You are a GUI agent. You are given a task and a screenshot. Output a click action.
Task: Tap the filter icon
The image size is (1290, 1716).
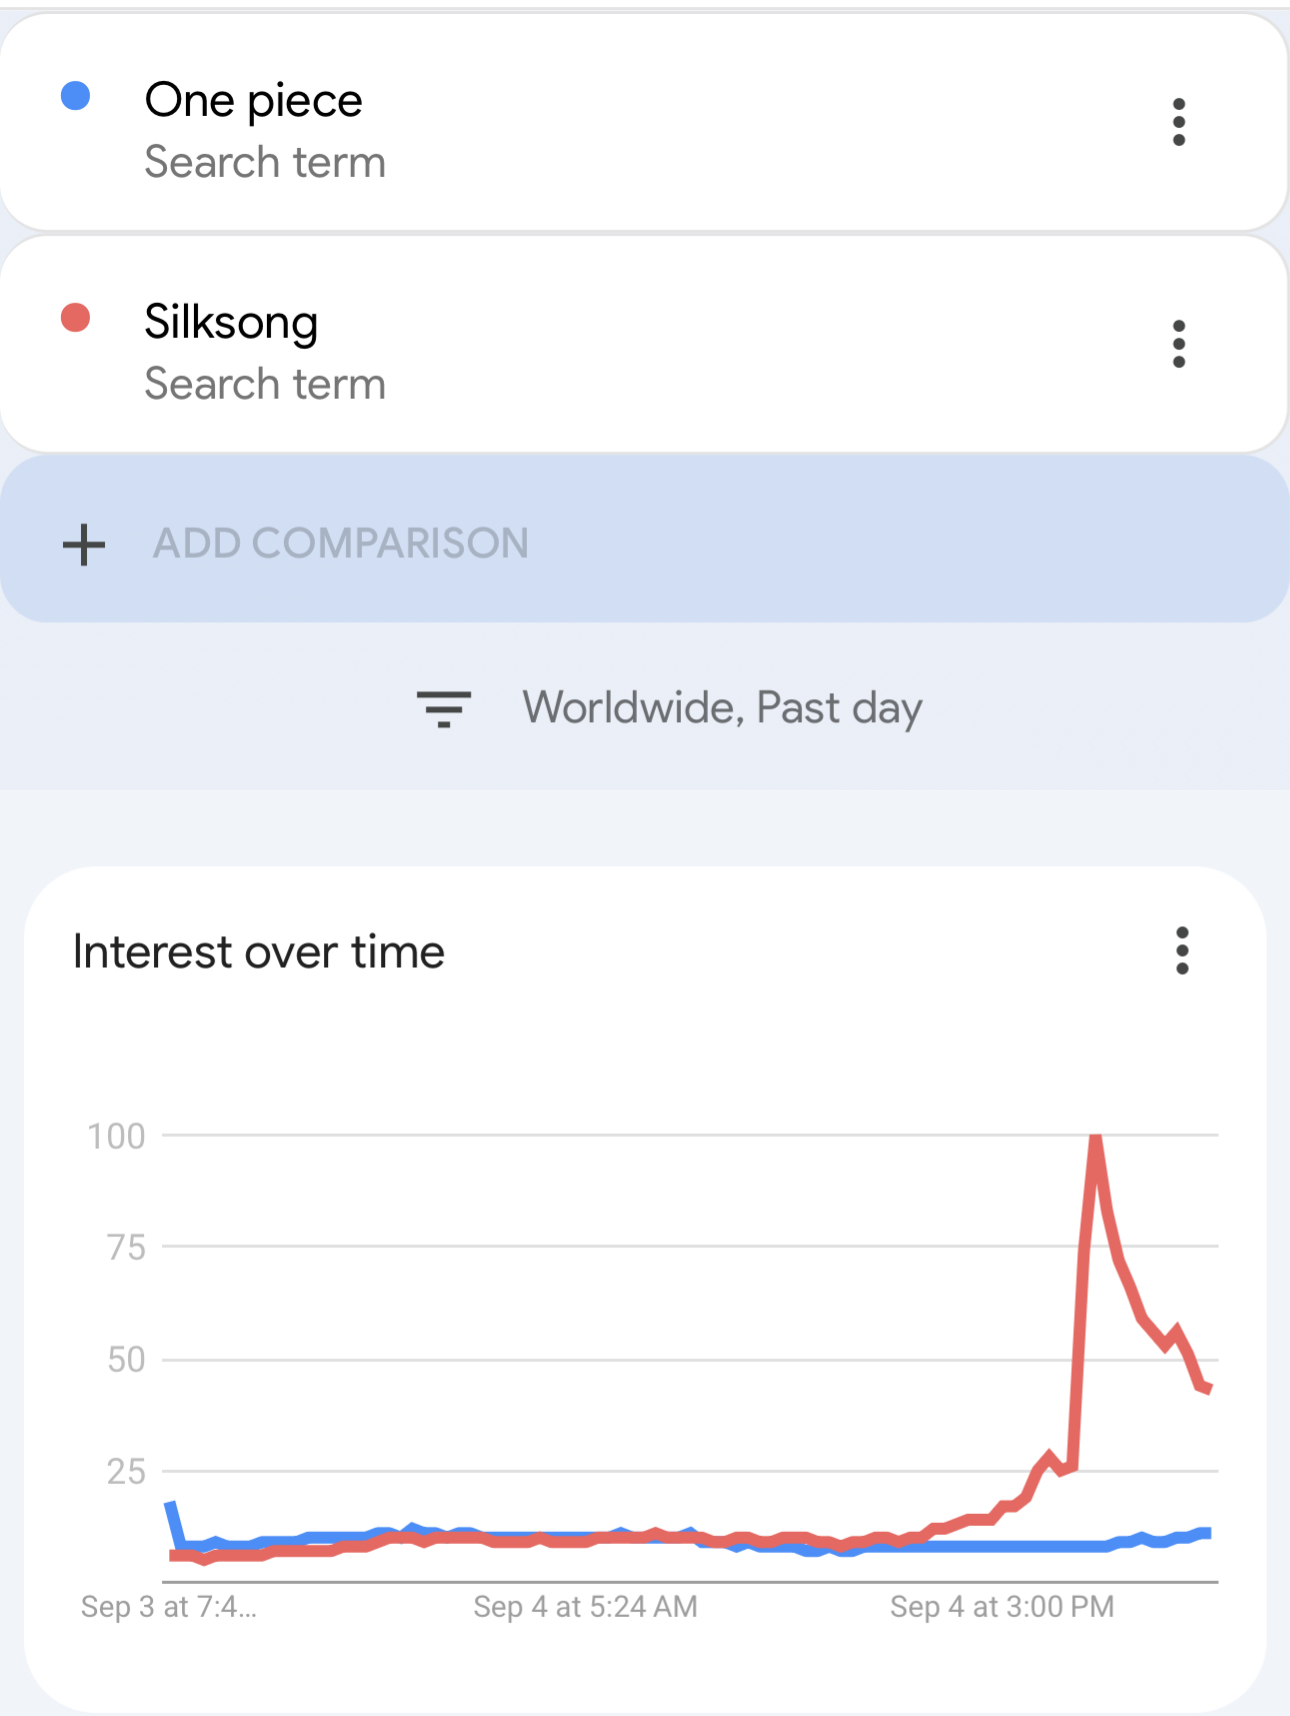[x=444, y=708]
